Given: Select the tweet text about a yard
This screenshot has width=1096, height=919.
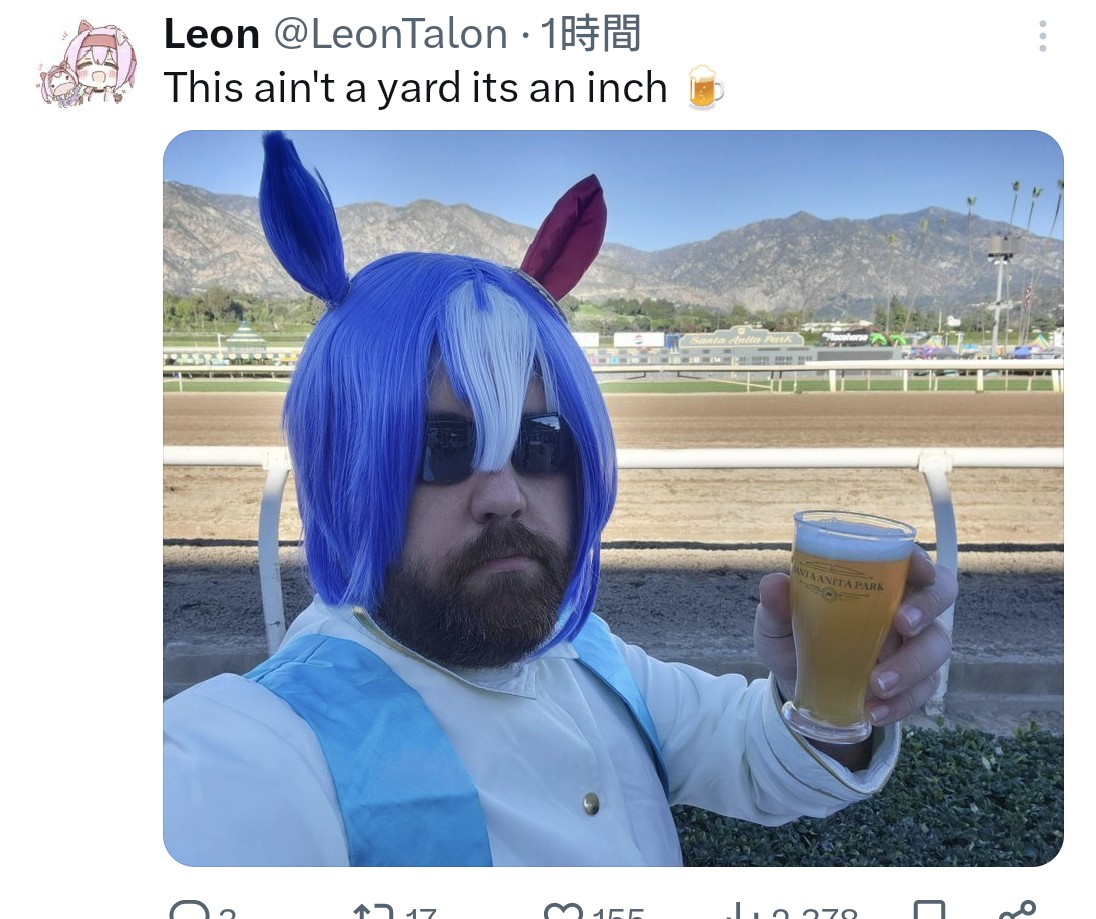Looking at the screenshot, I should [416, 88].
